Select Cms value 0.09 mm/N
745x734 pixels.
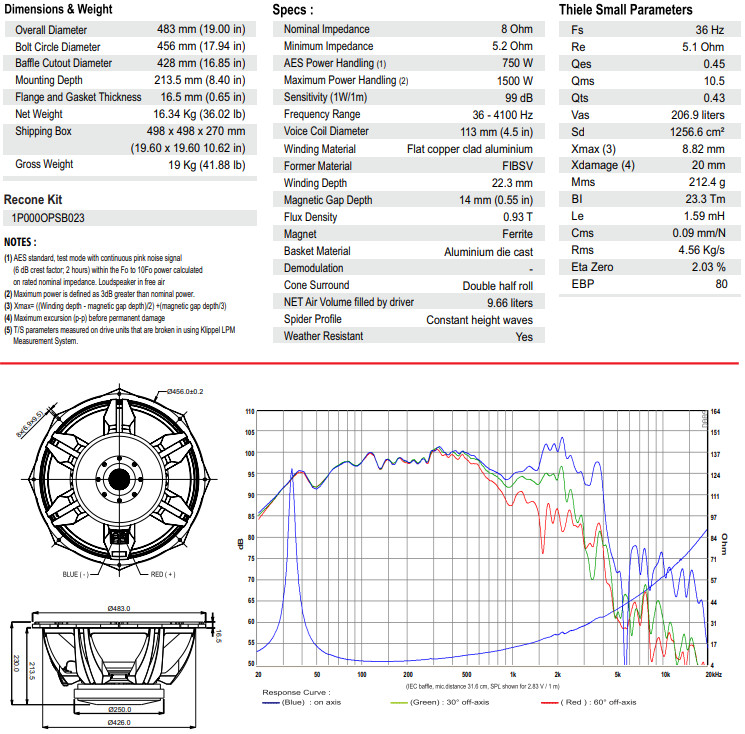pos(699,233)
